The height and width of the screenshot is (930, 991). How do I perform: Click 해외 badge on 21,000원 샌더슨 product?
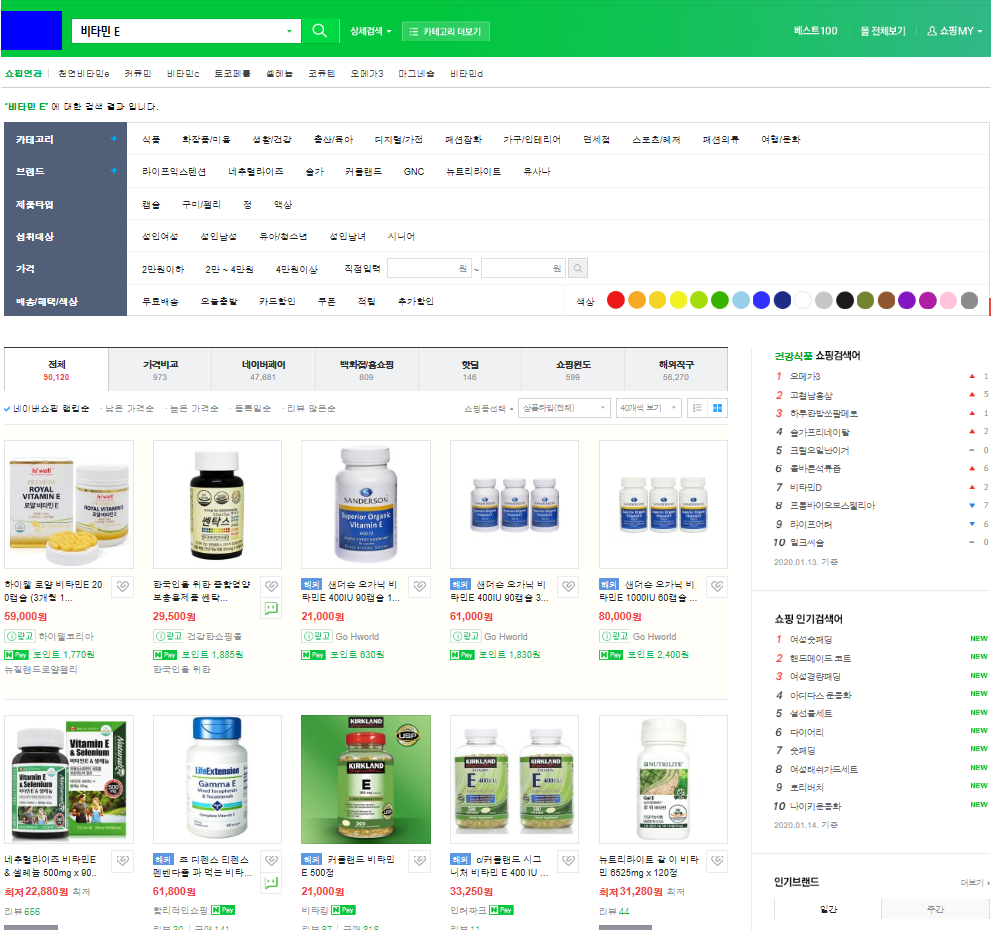coord(312,585)
